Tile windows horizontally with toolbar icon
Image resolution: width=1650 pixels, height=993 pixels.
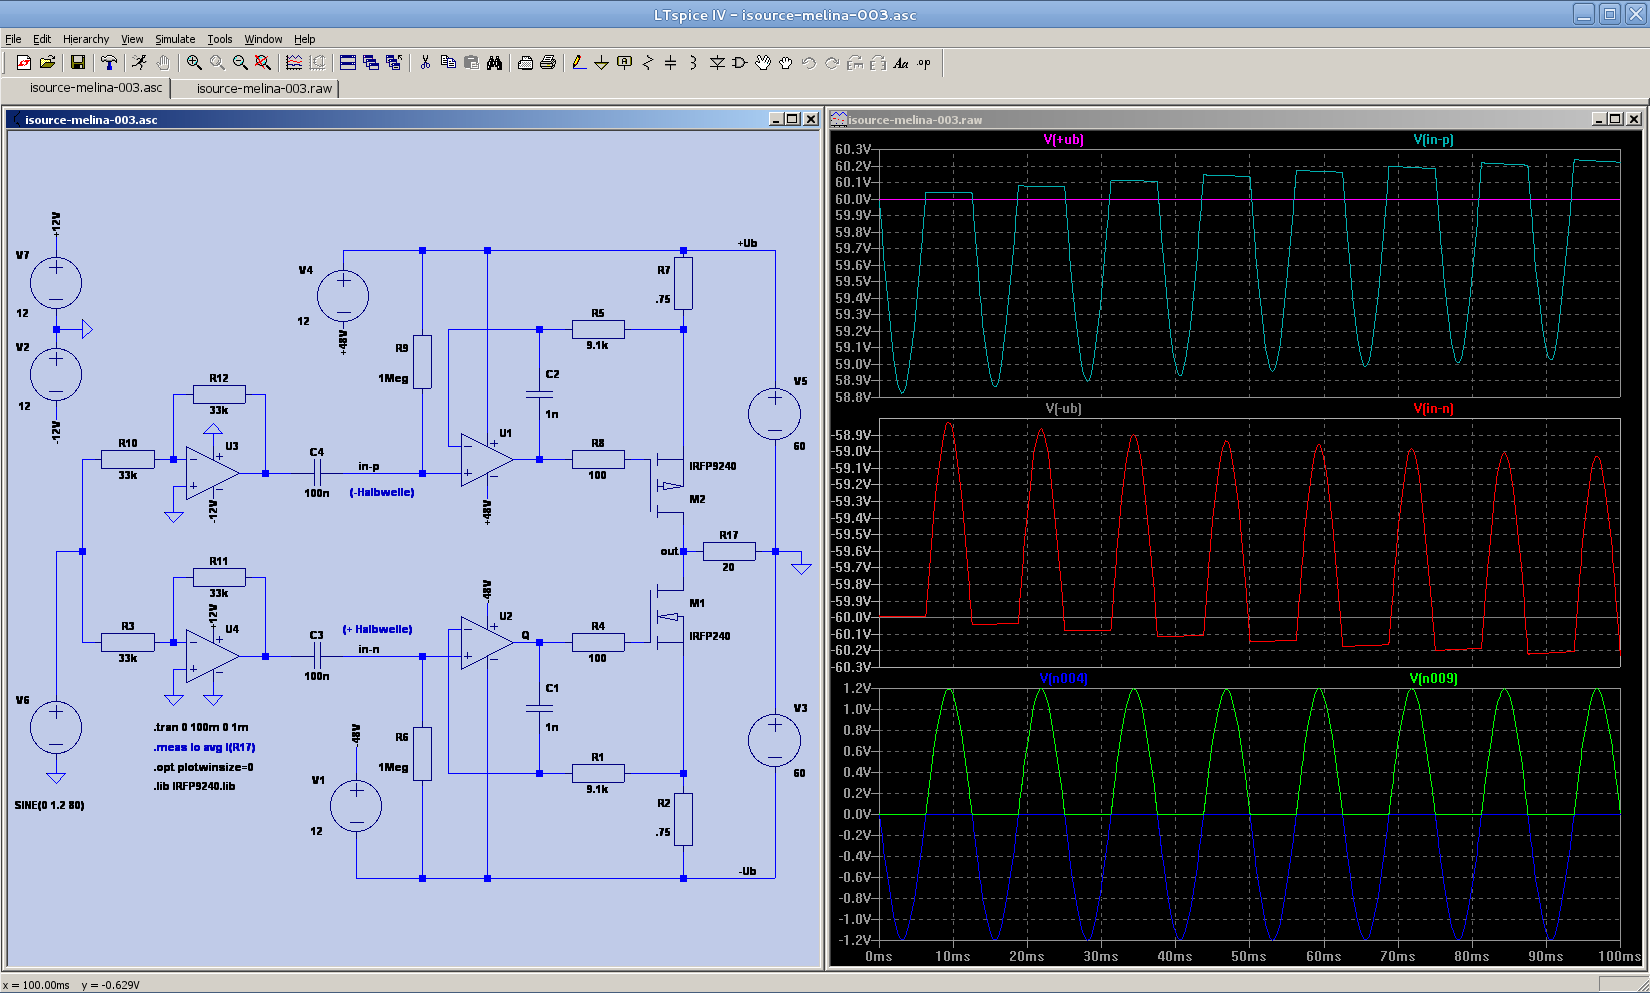(348, 63)
